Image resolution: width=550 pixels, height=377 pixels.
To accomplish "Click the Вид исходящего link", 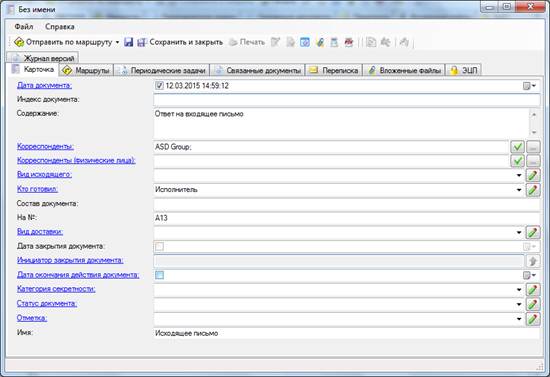I will pos(44,174).
